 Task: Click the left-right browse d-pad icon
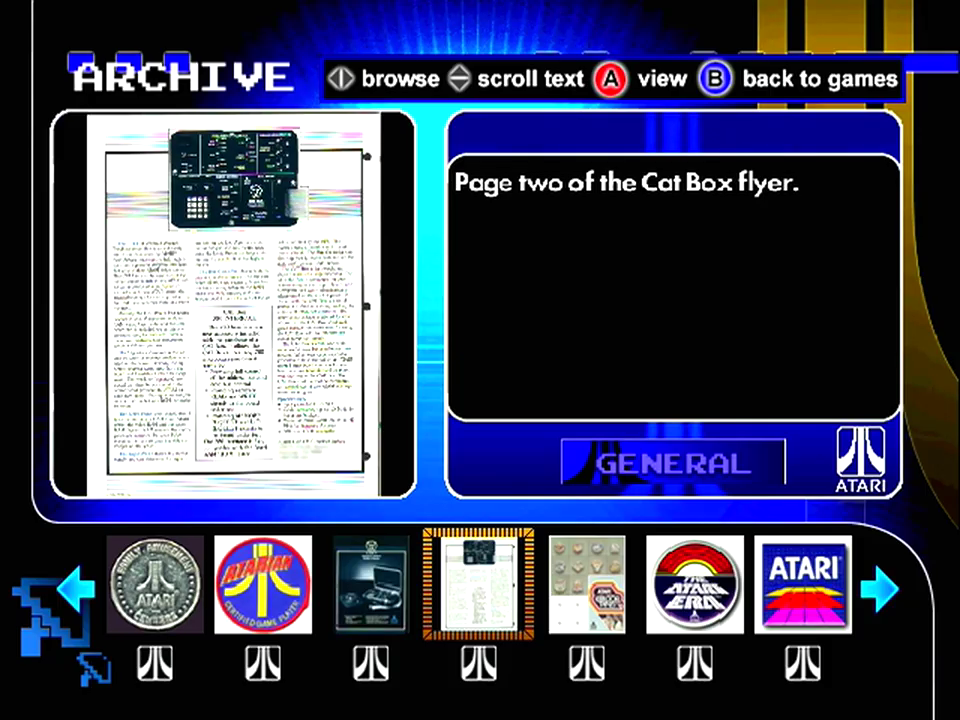[x=340, y=79]
